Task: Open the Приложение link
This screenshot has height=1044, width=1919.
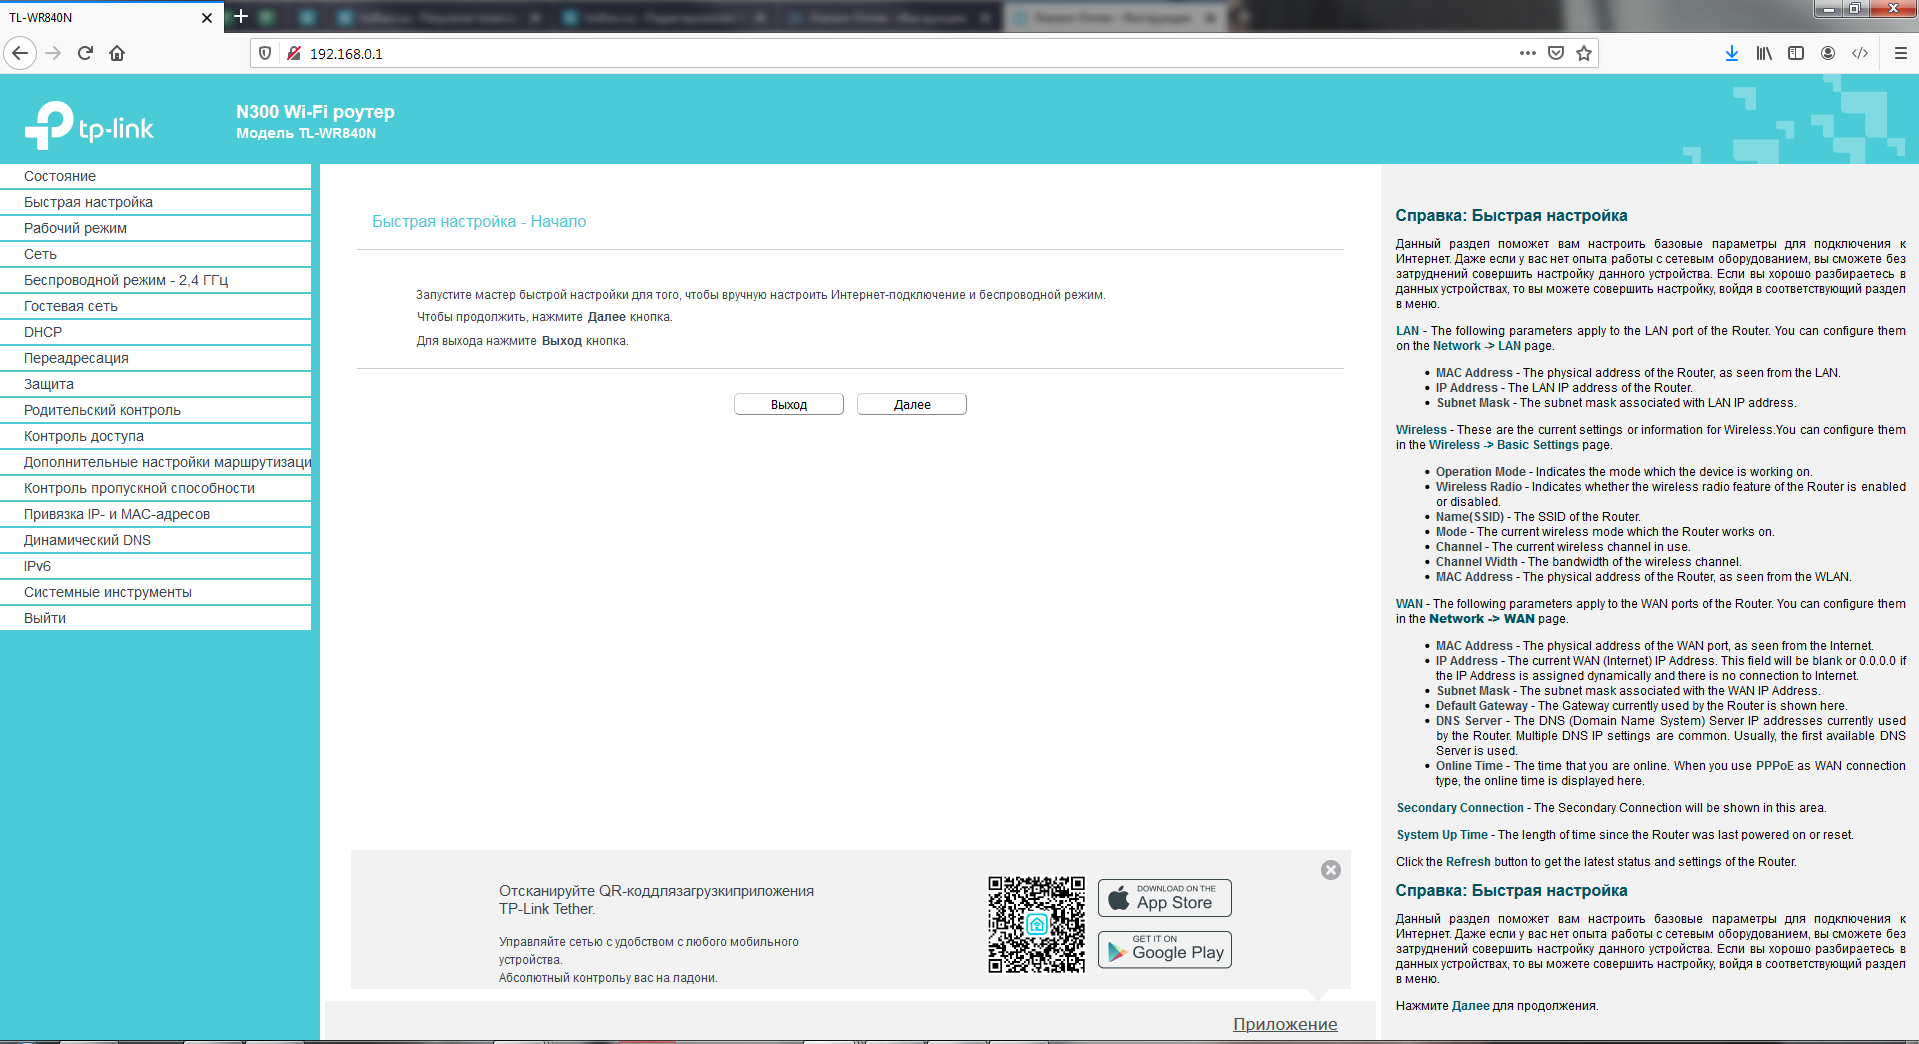Action: pos(1285,1024)
